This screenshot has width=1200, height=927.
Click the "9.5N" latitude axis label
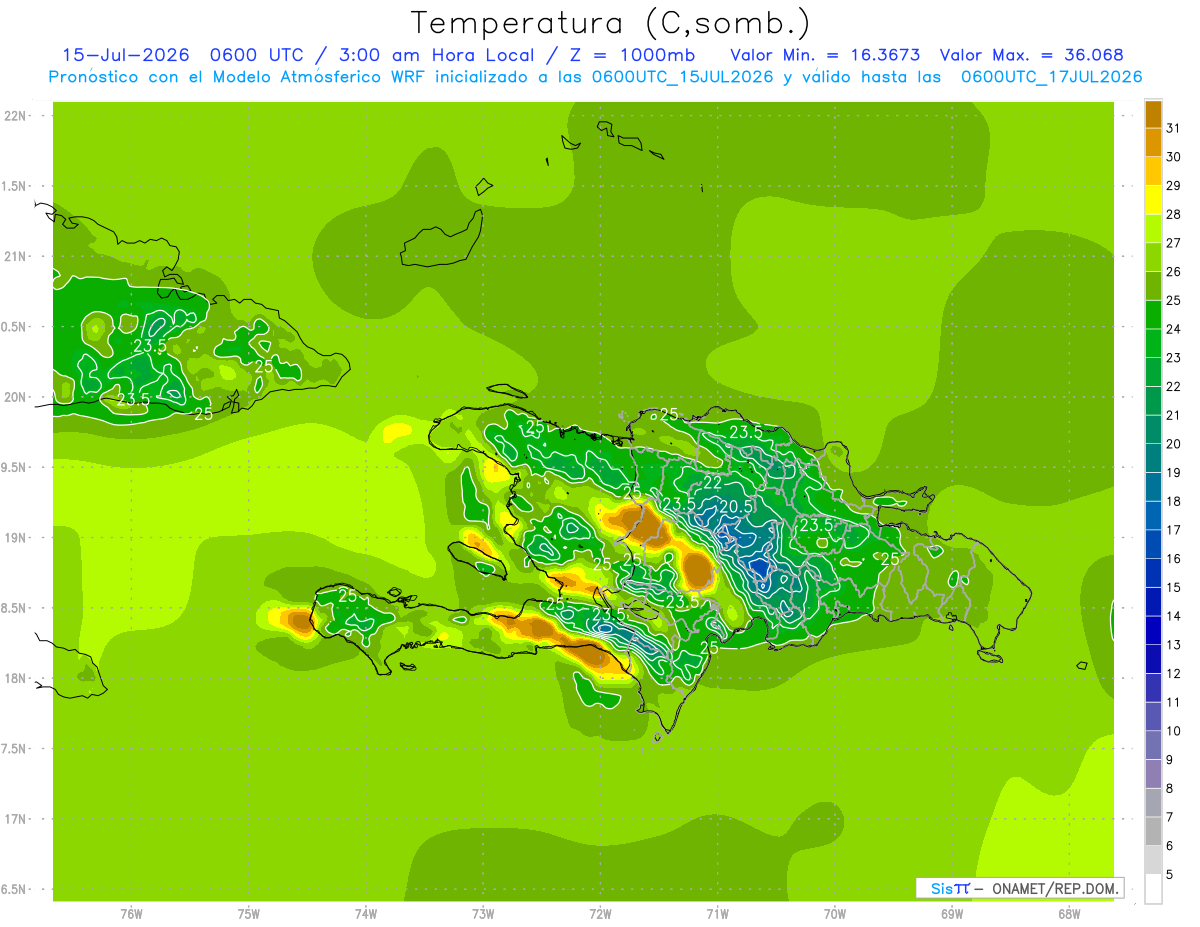15,467
